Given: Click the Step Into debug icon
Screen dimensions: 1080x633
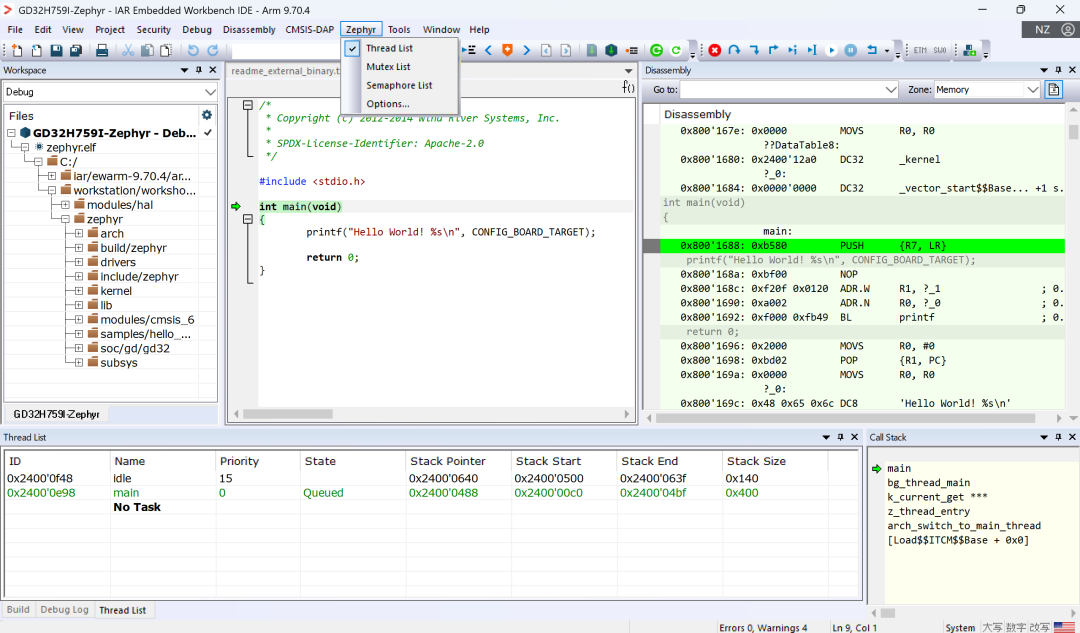Looking at the screenshot, I should coord(754,50).
